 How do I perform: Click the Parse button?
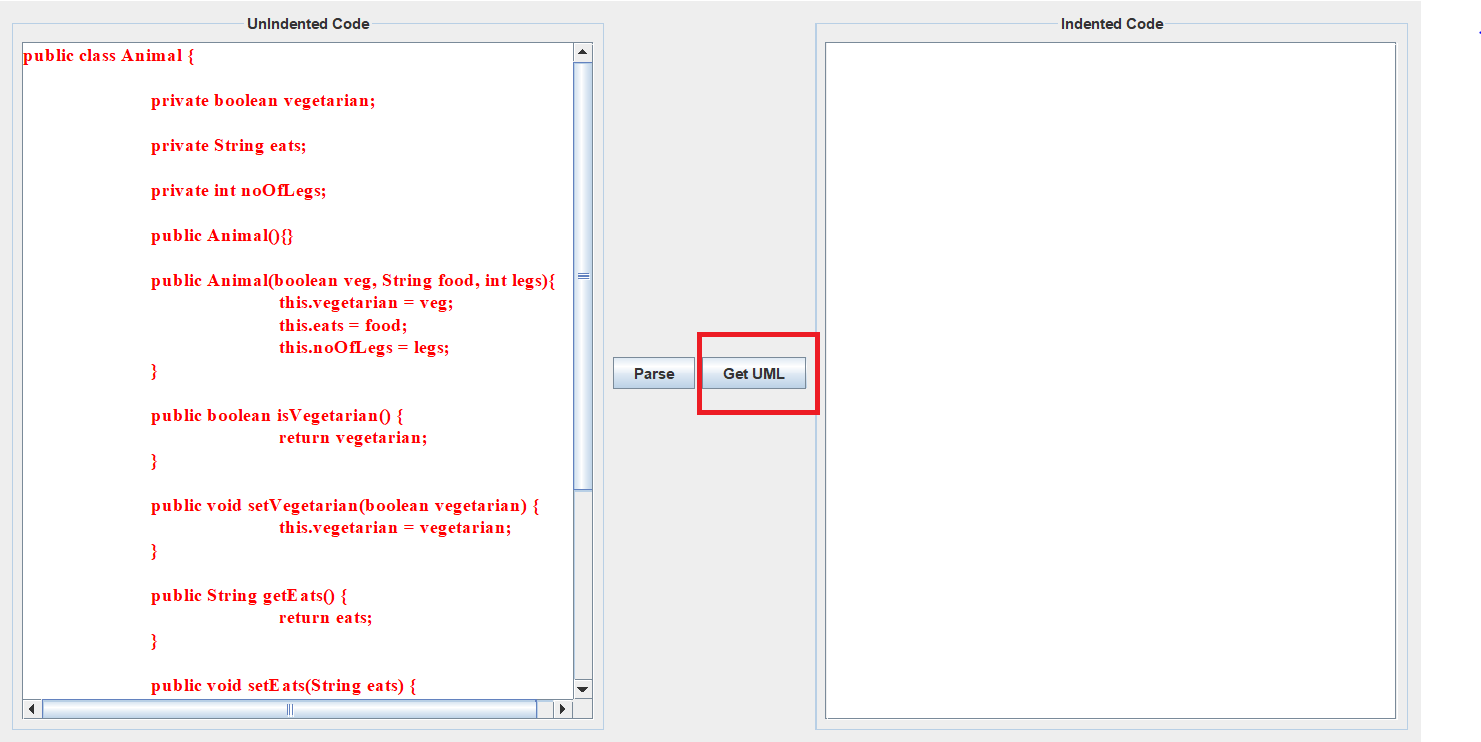coord(654,374)
